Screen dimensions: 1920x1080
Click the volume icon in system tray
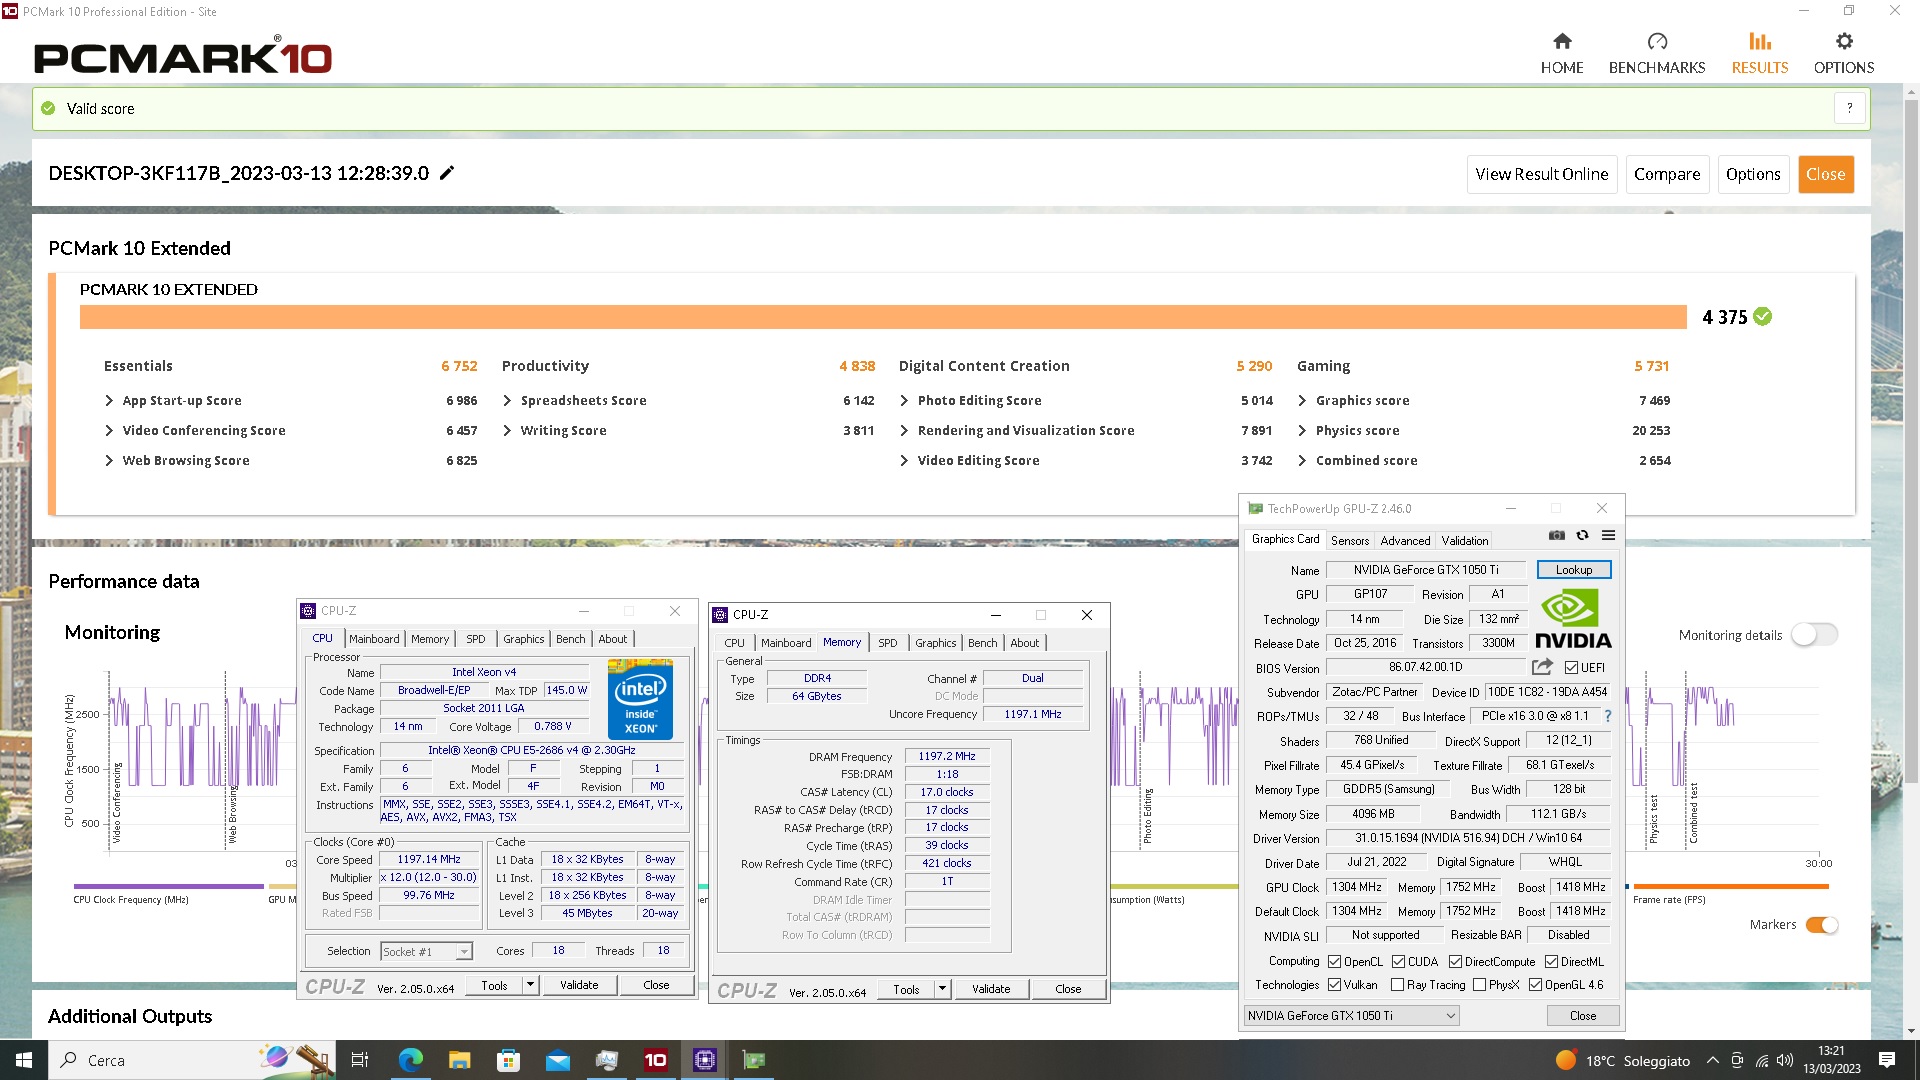(1785, 1060)
